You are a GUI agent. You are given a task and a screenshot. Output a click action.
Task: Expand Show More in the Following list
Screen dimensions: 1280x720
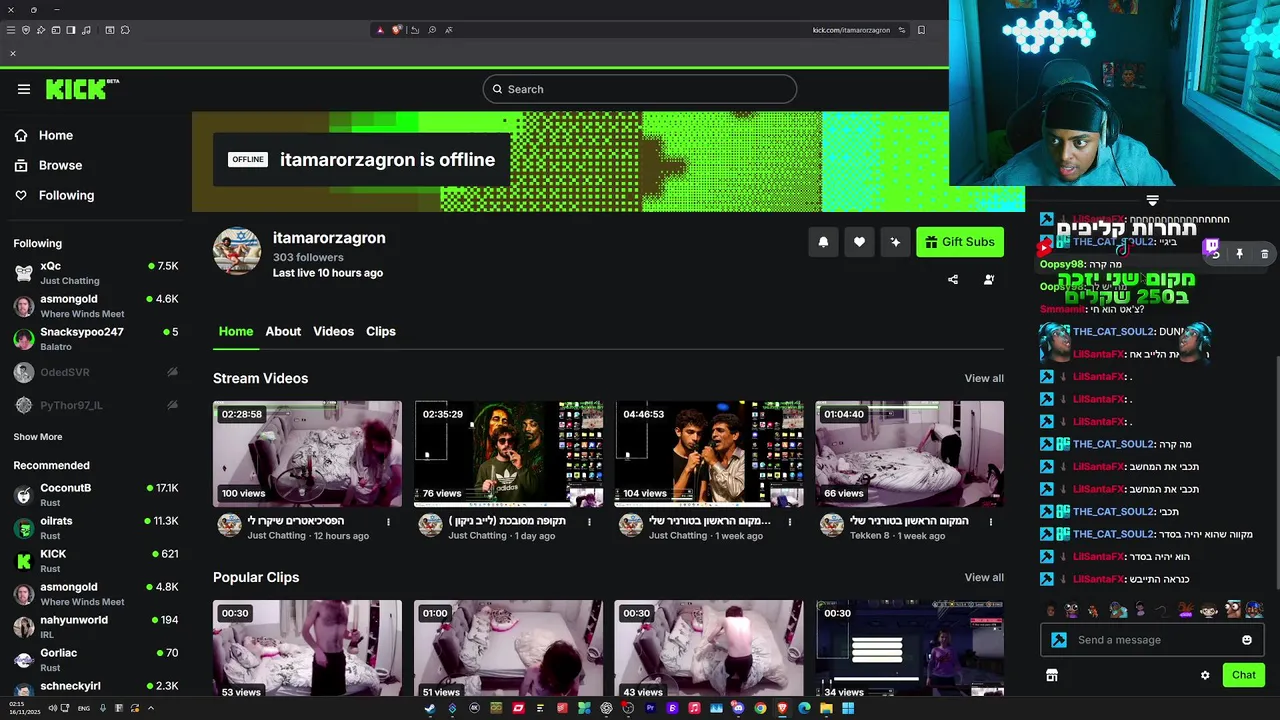(x=38, y=437)
